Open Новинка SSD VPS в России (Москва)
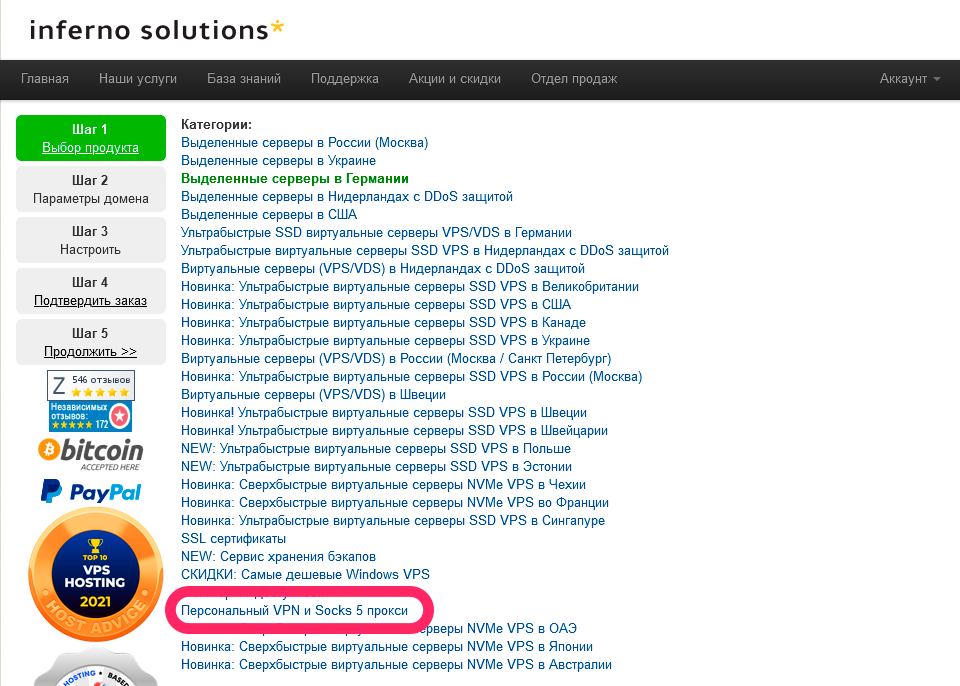Image resolution: width=960 pixels, height=686 pixels. click(411, 377)
